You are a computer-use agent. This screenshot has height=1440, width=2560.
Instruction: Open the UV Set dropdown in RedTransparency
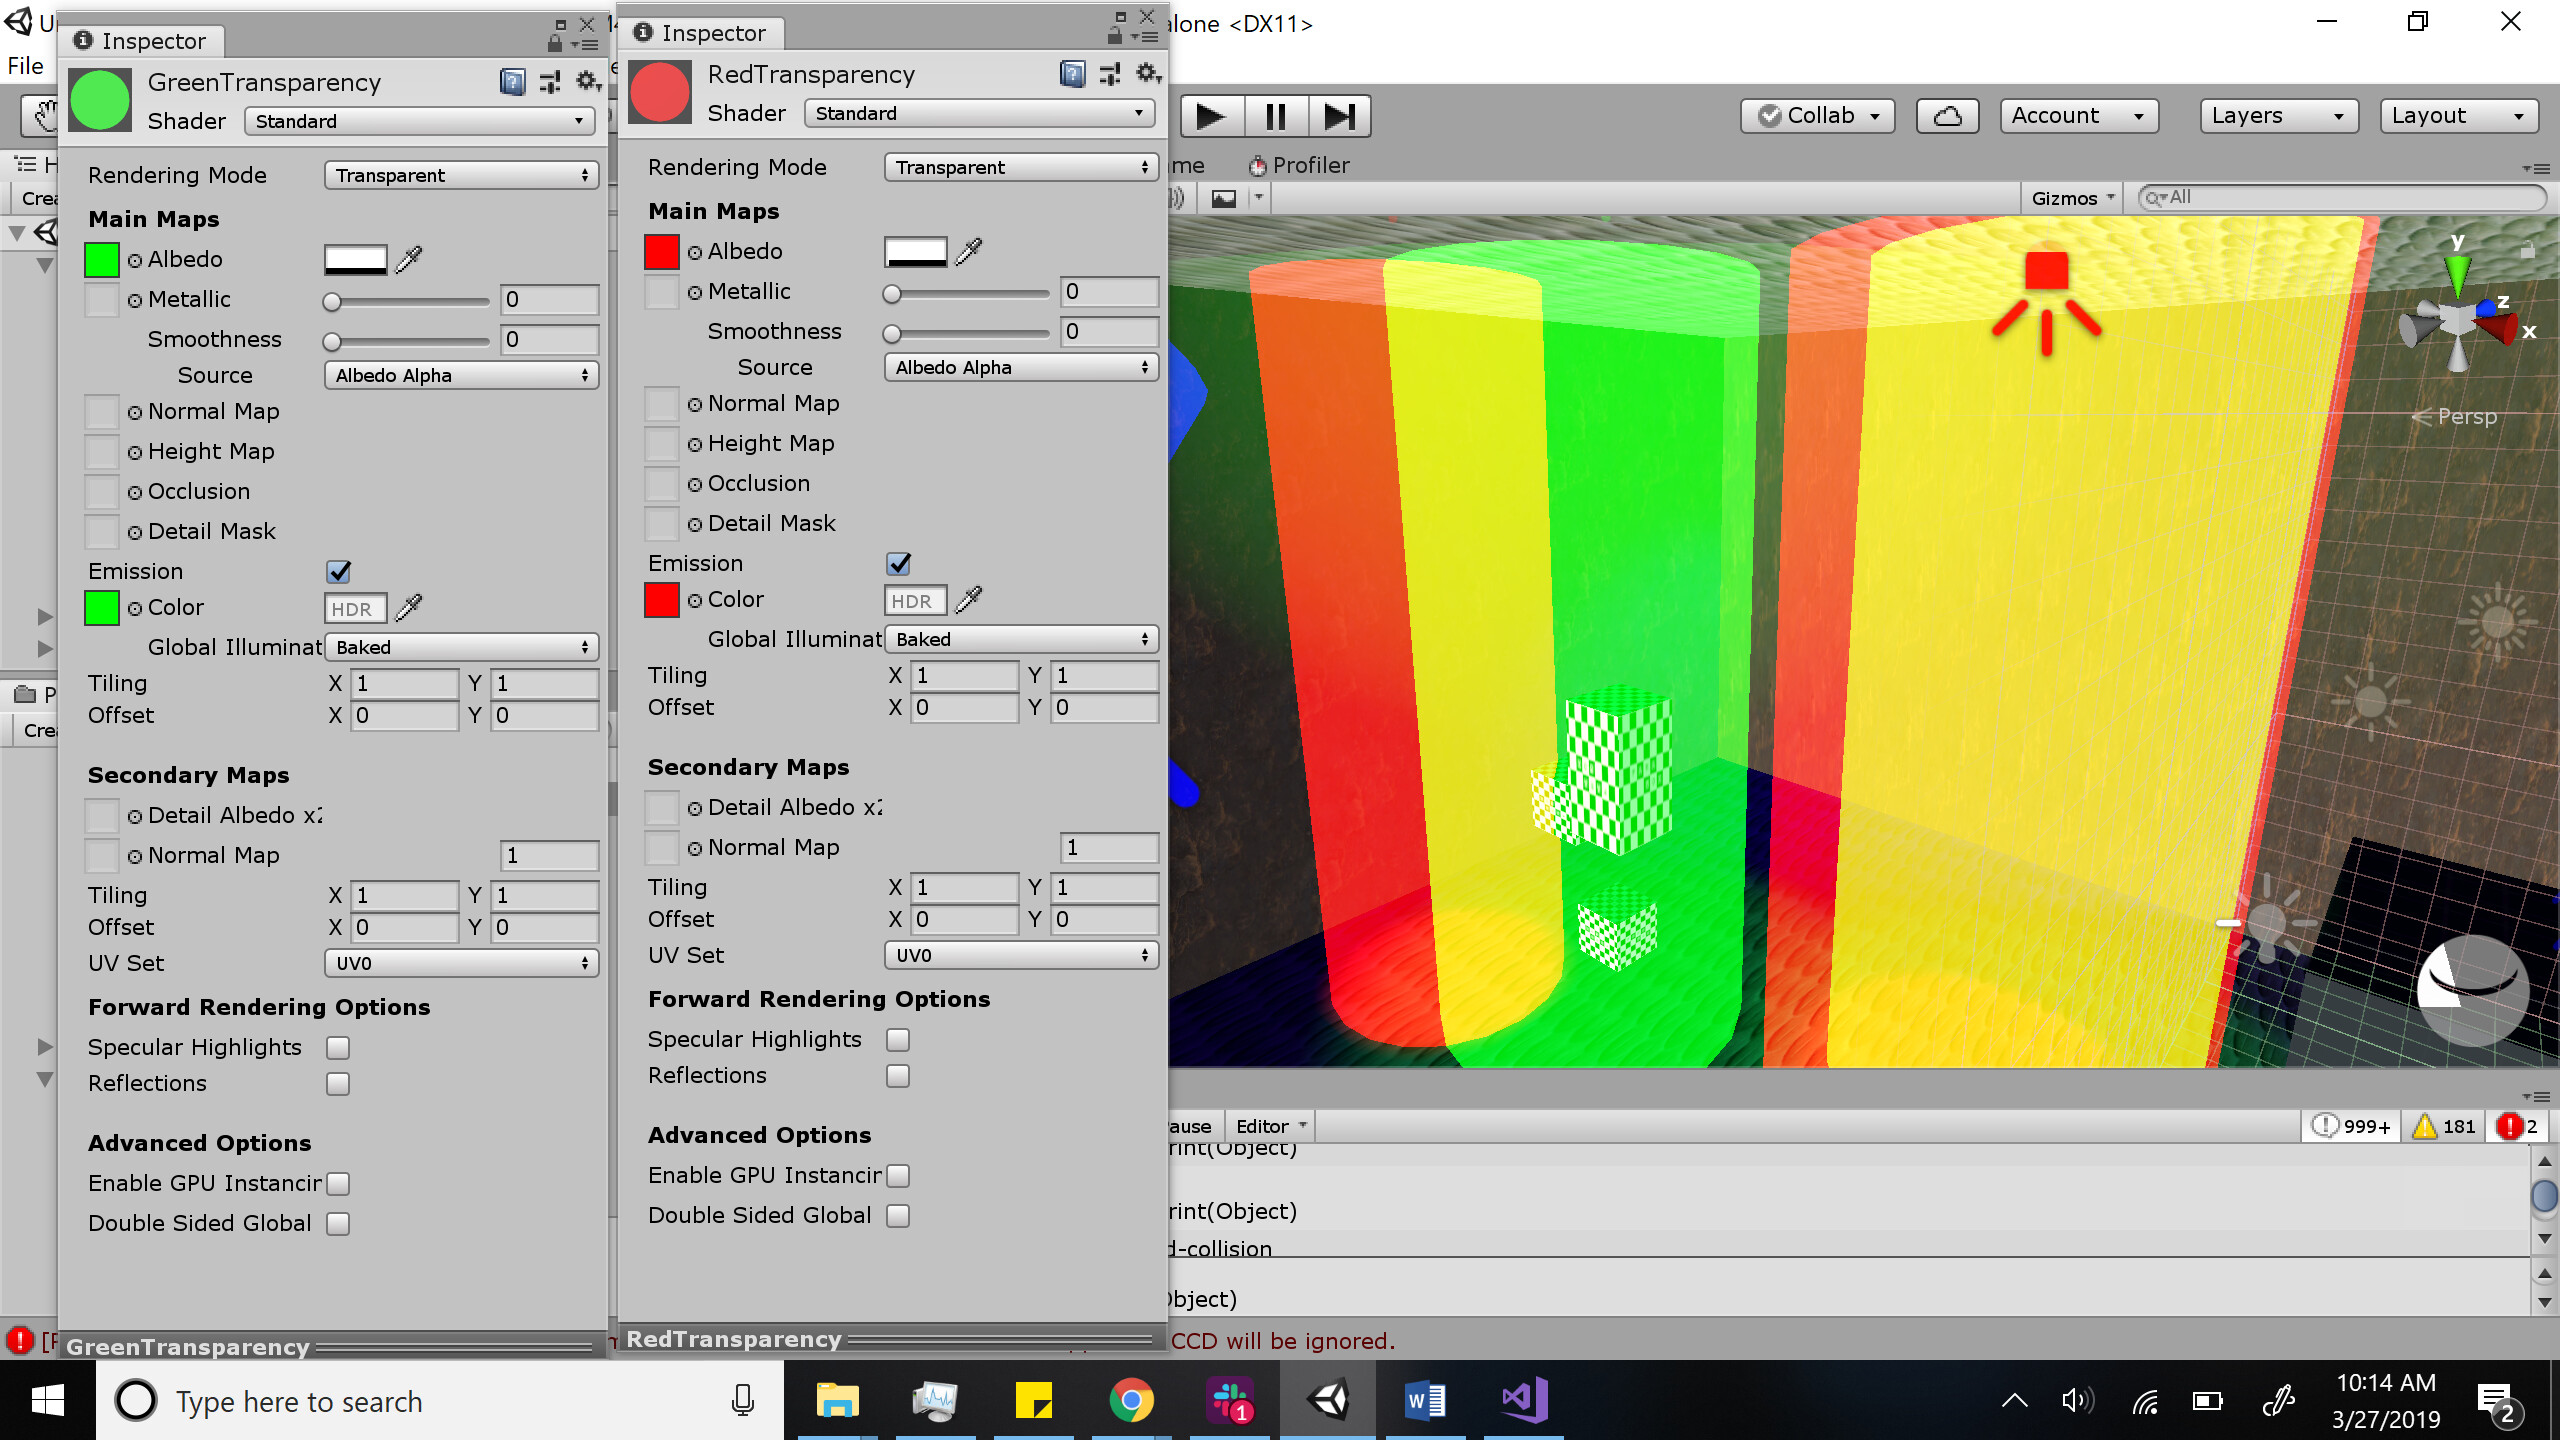point(1020,955)
